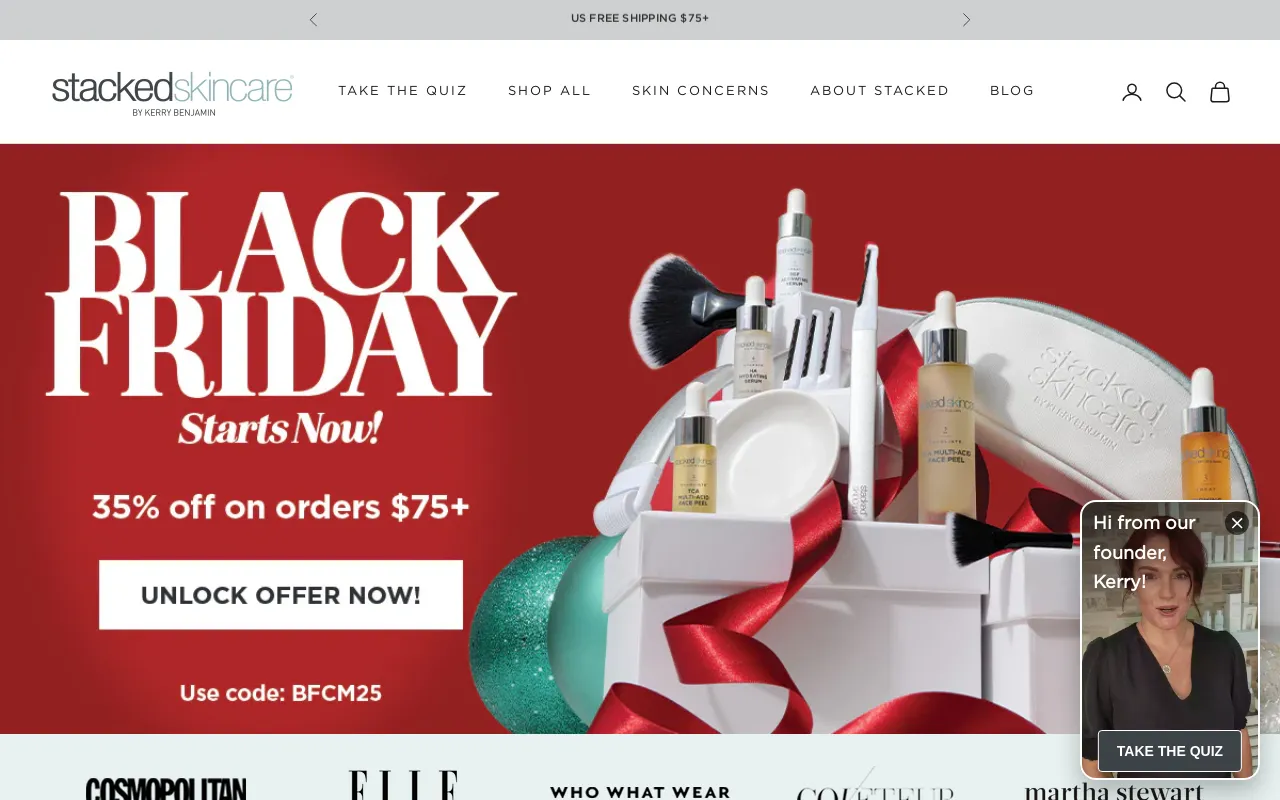Show previous announcement with left arrow
Viewport: 1280px width, 800px height.
pos(313,19)
